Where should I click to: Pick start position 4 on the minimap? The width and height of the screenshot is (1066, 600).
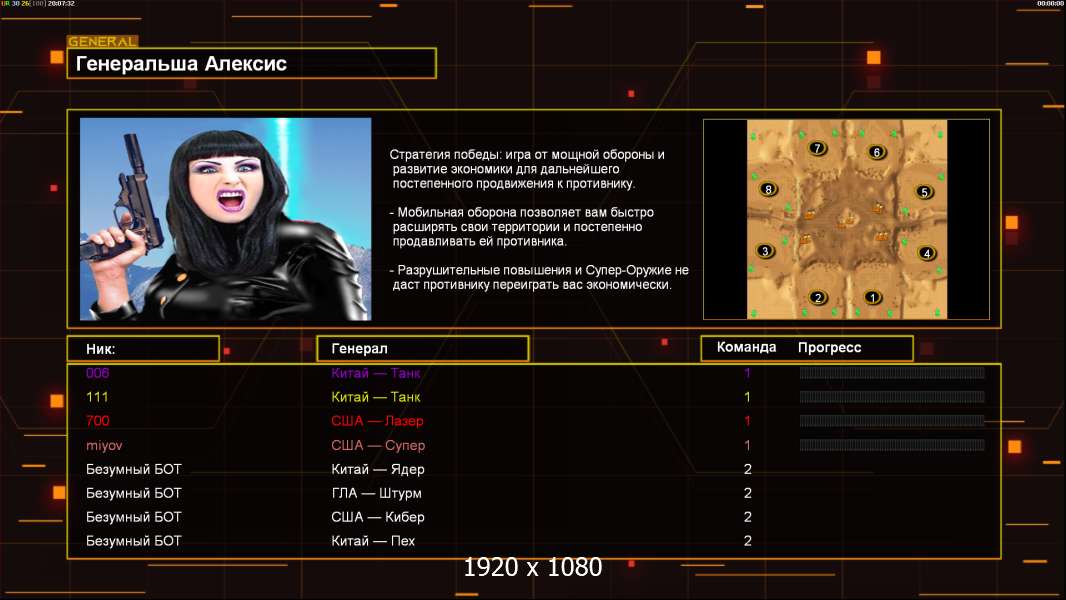click(927, 253)
